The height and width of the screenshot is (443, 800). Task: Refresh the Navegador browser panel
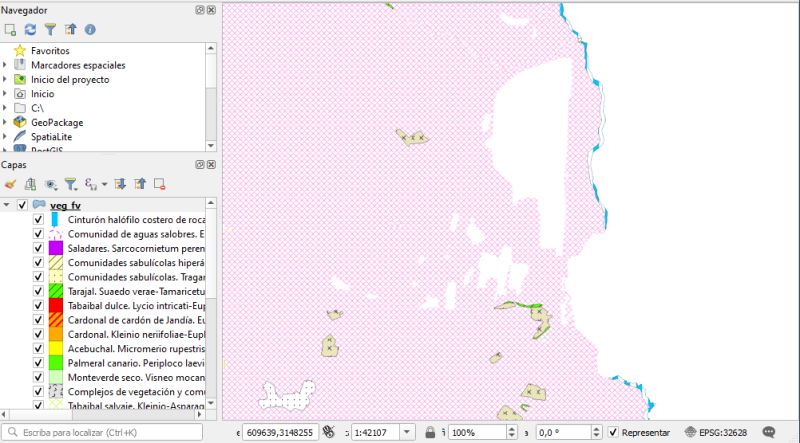click(x=30, y=30)
